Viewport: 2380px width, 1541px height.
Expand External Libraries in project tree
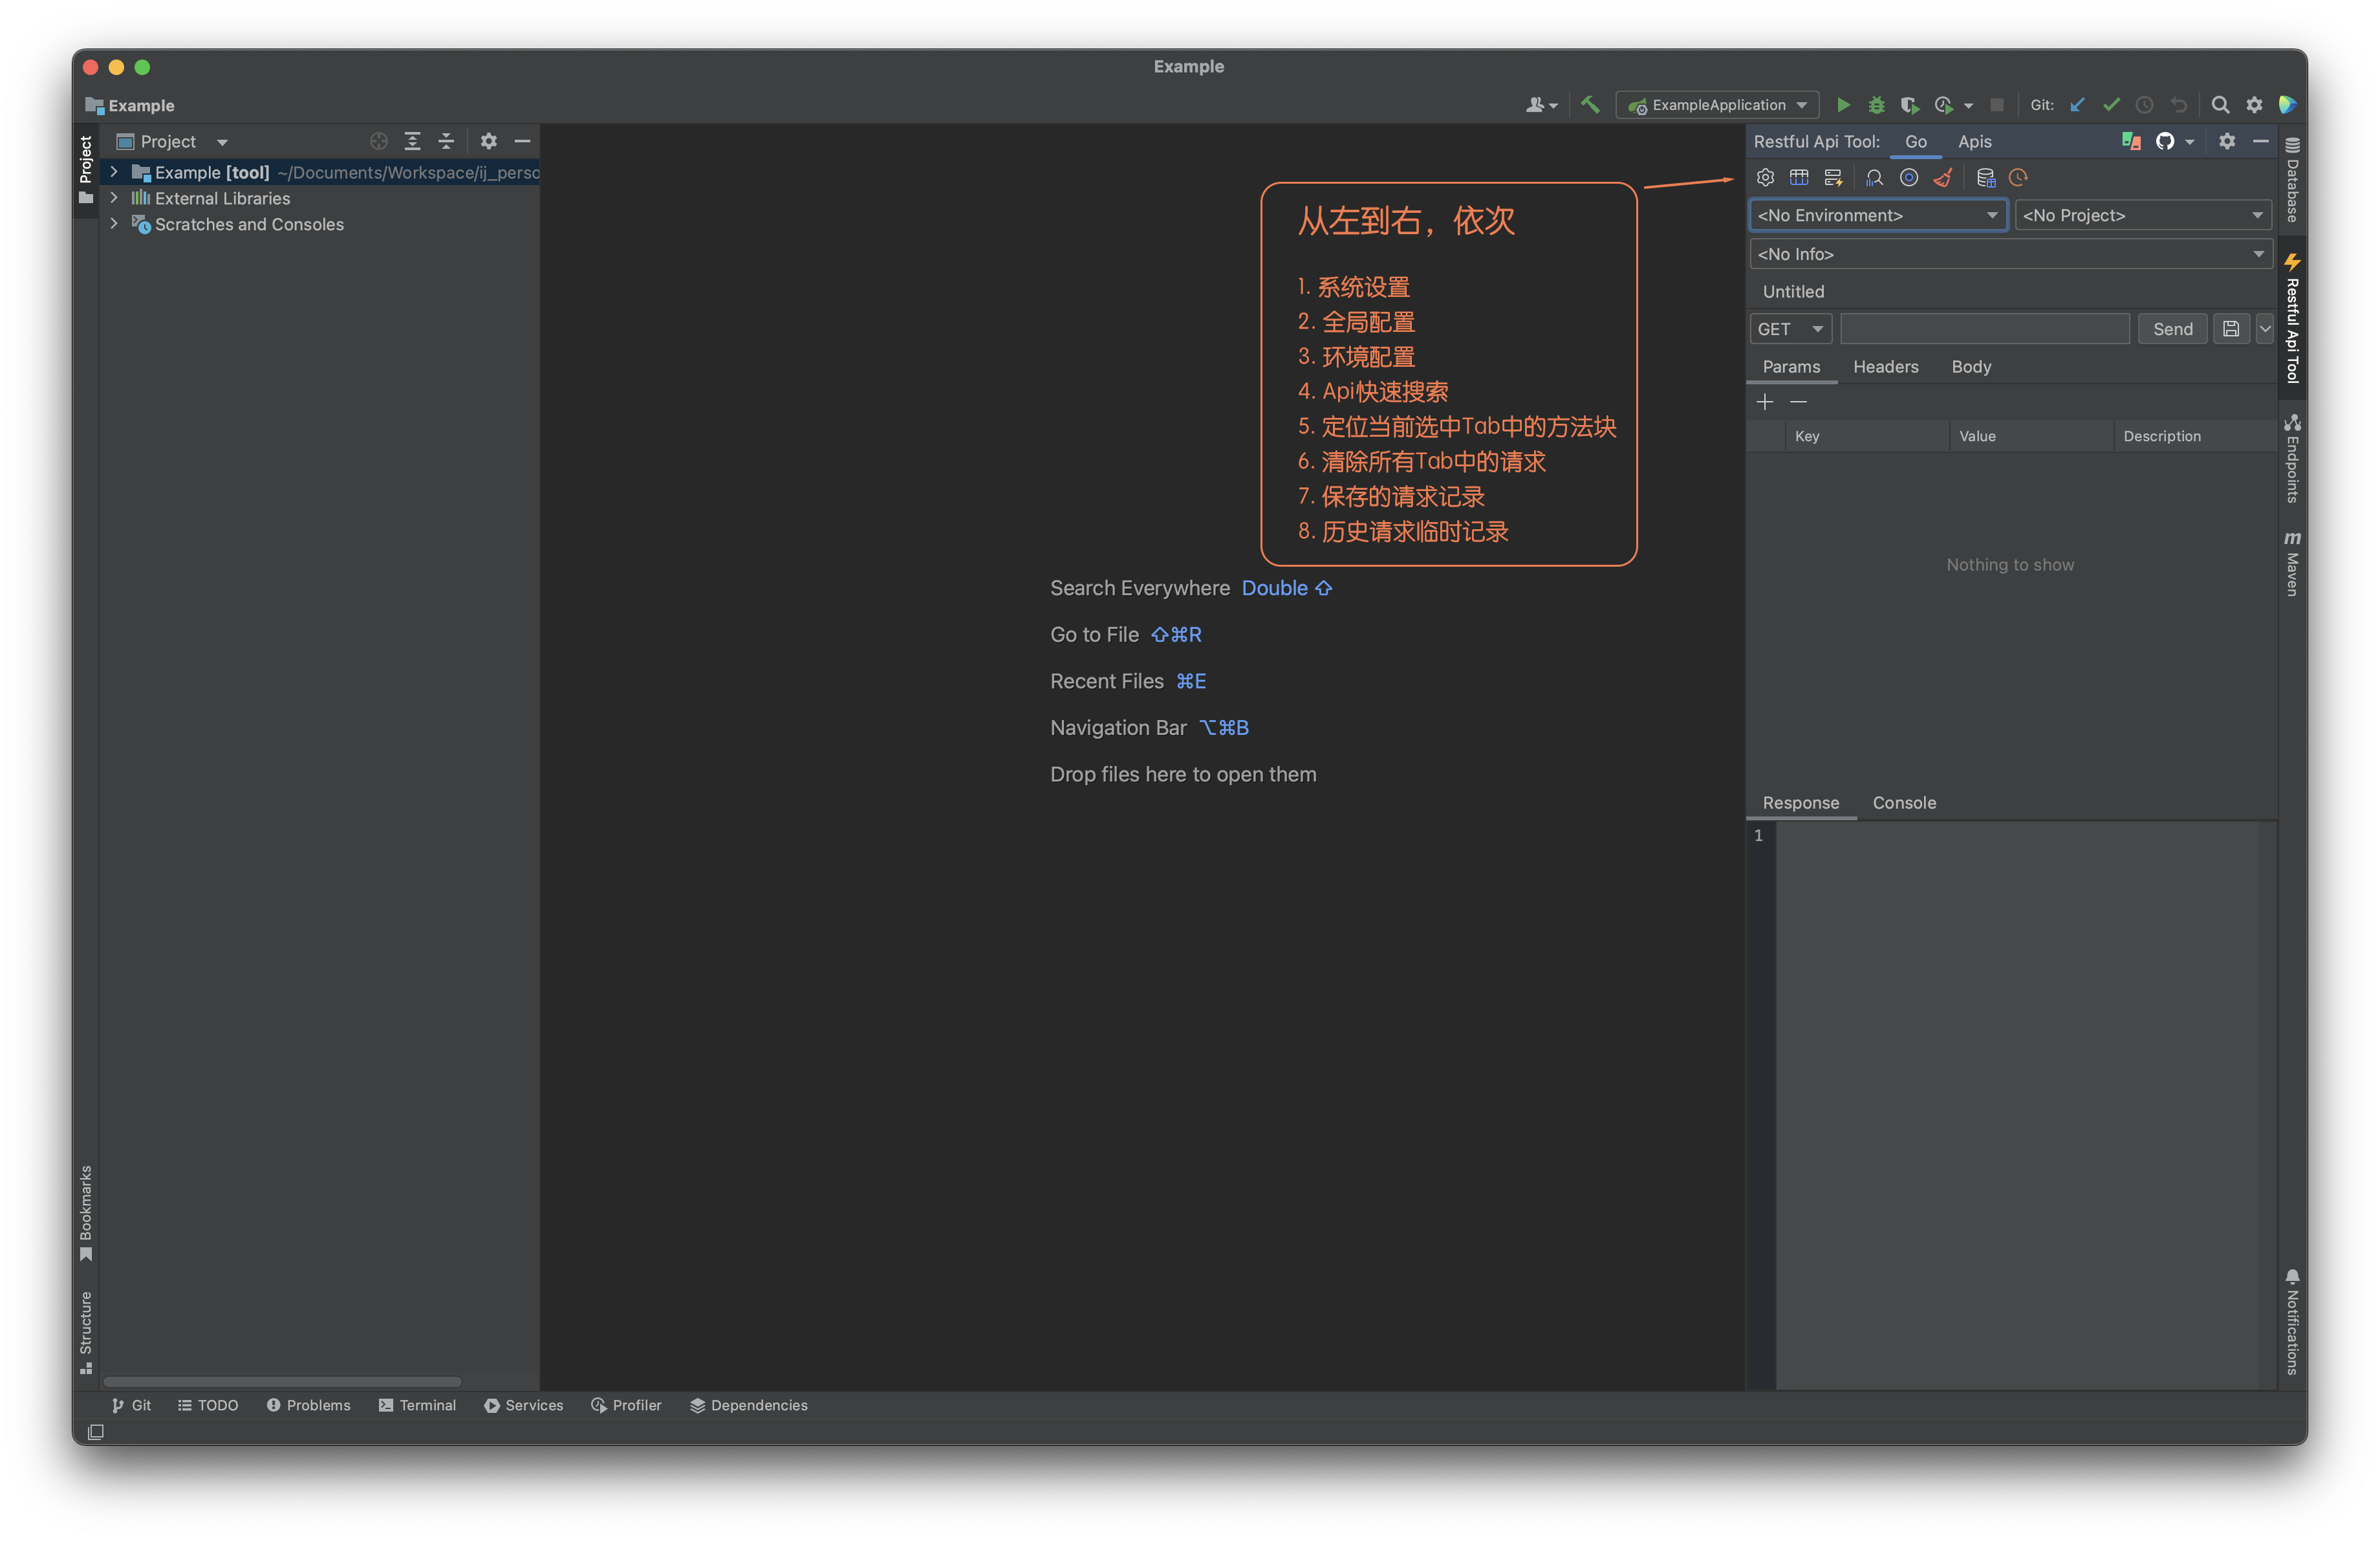pos(114,198)
